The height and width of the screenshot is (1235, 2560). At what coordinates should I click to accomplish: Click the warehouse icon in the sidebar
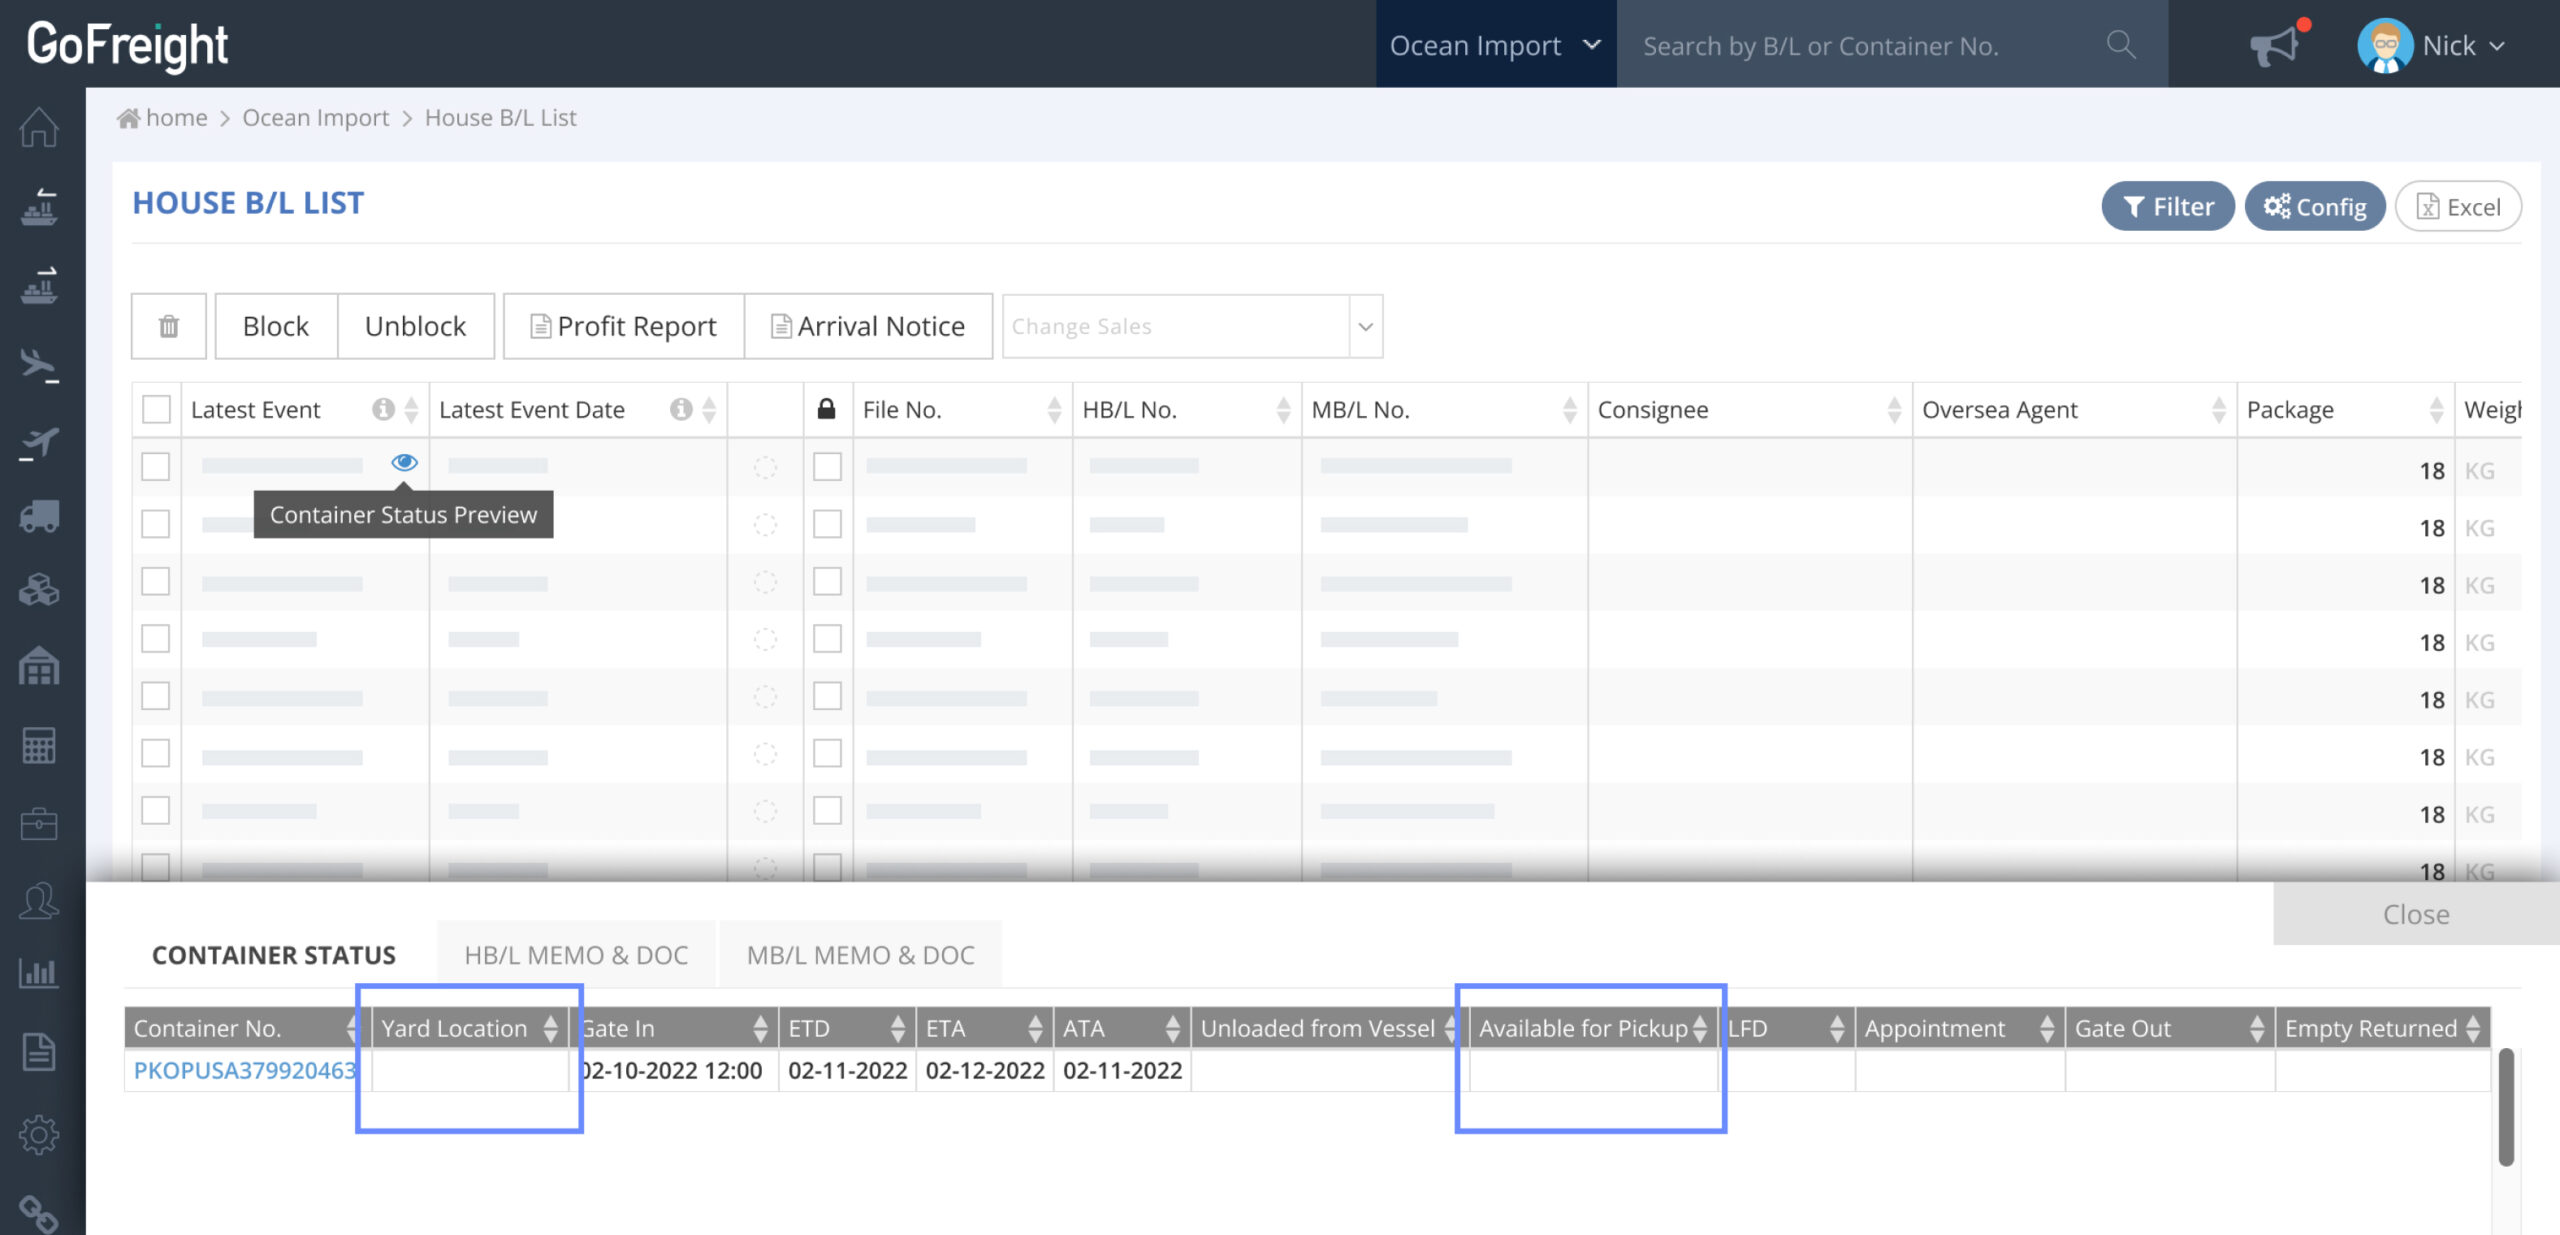click(x=39, y=666)
